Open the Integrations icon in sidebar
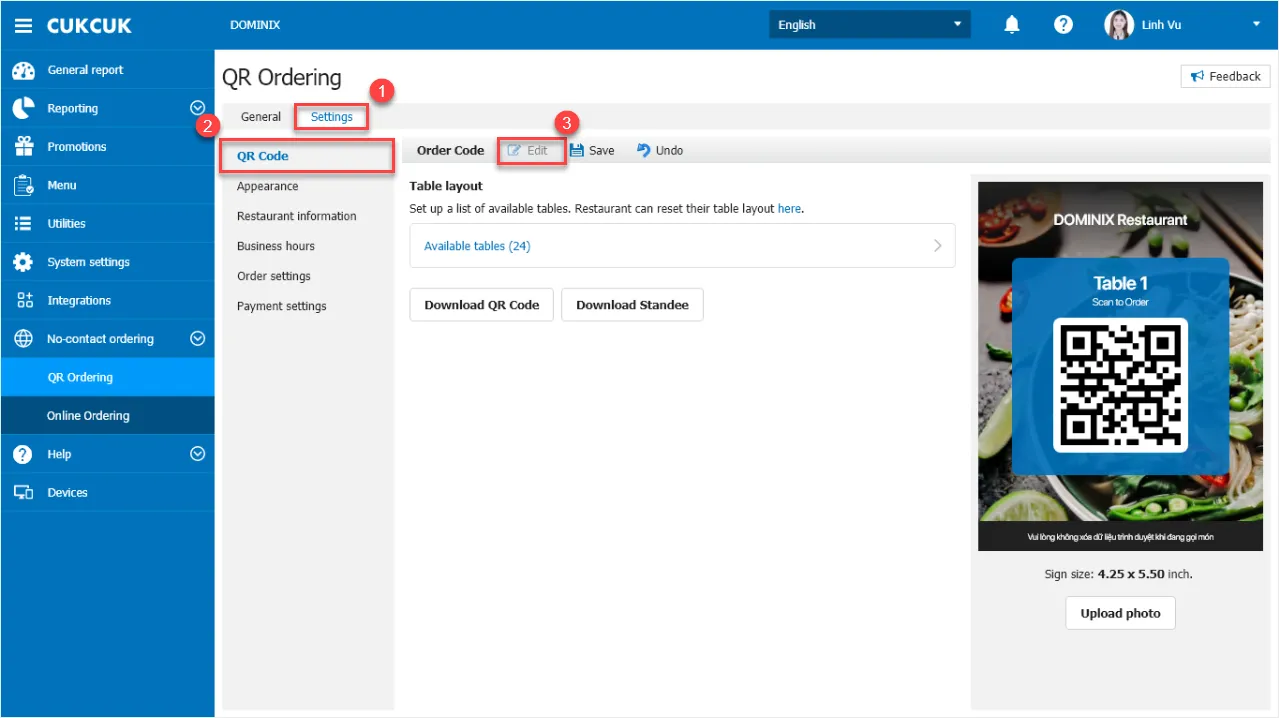Viewport: 1279px width, 718px height. point(23,300)
